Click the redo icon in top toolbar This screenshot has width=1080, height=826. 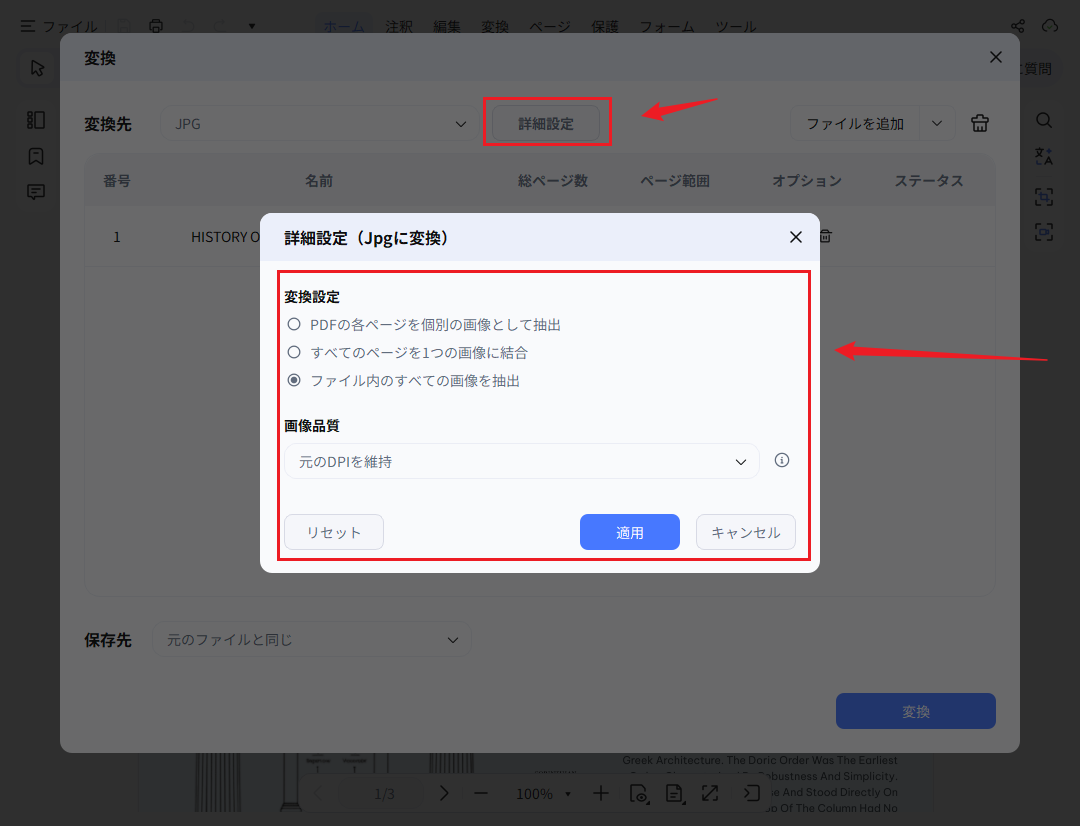pos(219,26)
